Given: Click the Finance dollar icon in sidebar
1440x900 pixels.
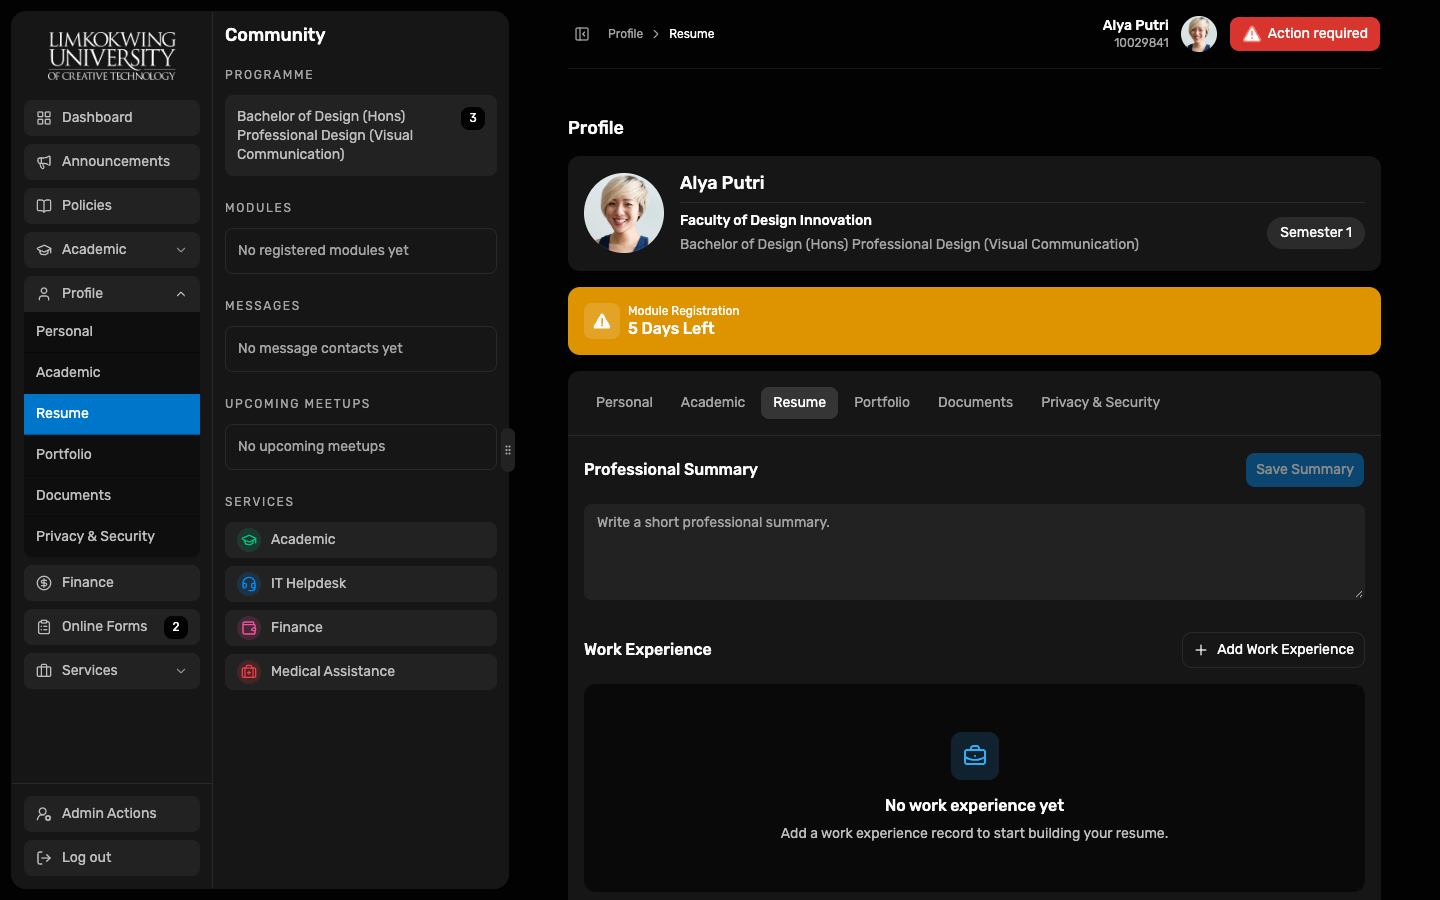Looking at the screenshot, I should pyautogui.click(x=44, y=583).
